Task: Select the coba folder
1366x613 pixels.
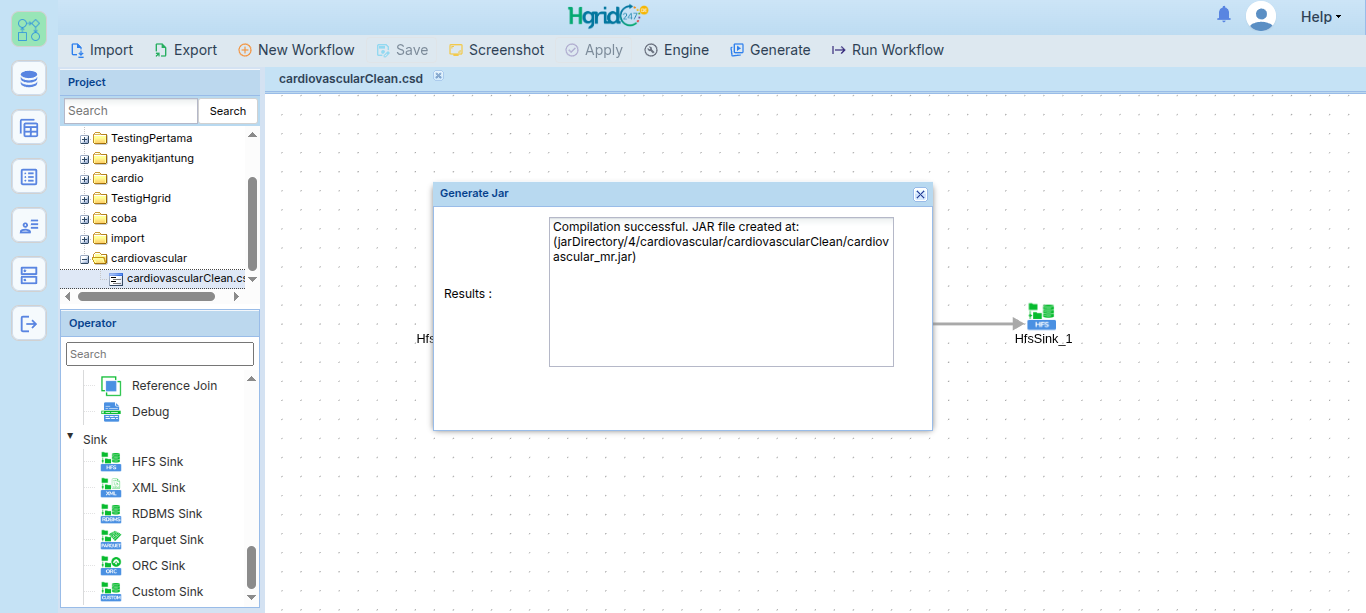Action: (124, 218)
